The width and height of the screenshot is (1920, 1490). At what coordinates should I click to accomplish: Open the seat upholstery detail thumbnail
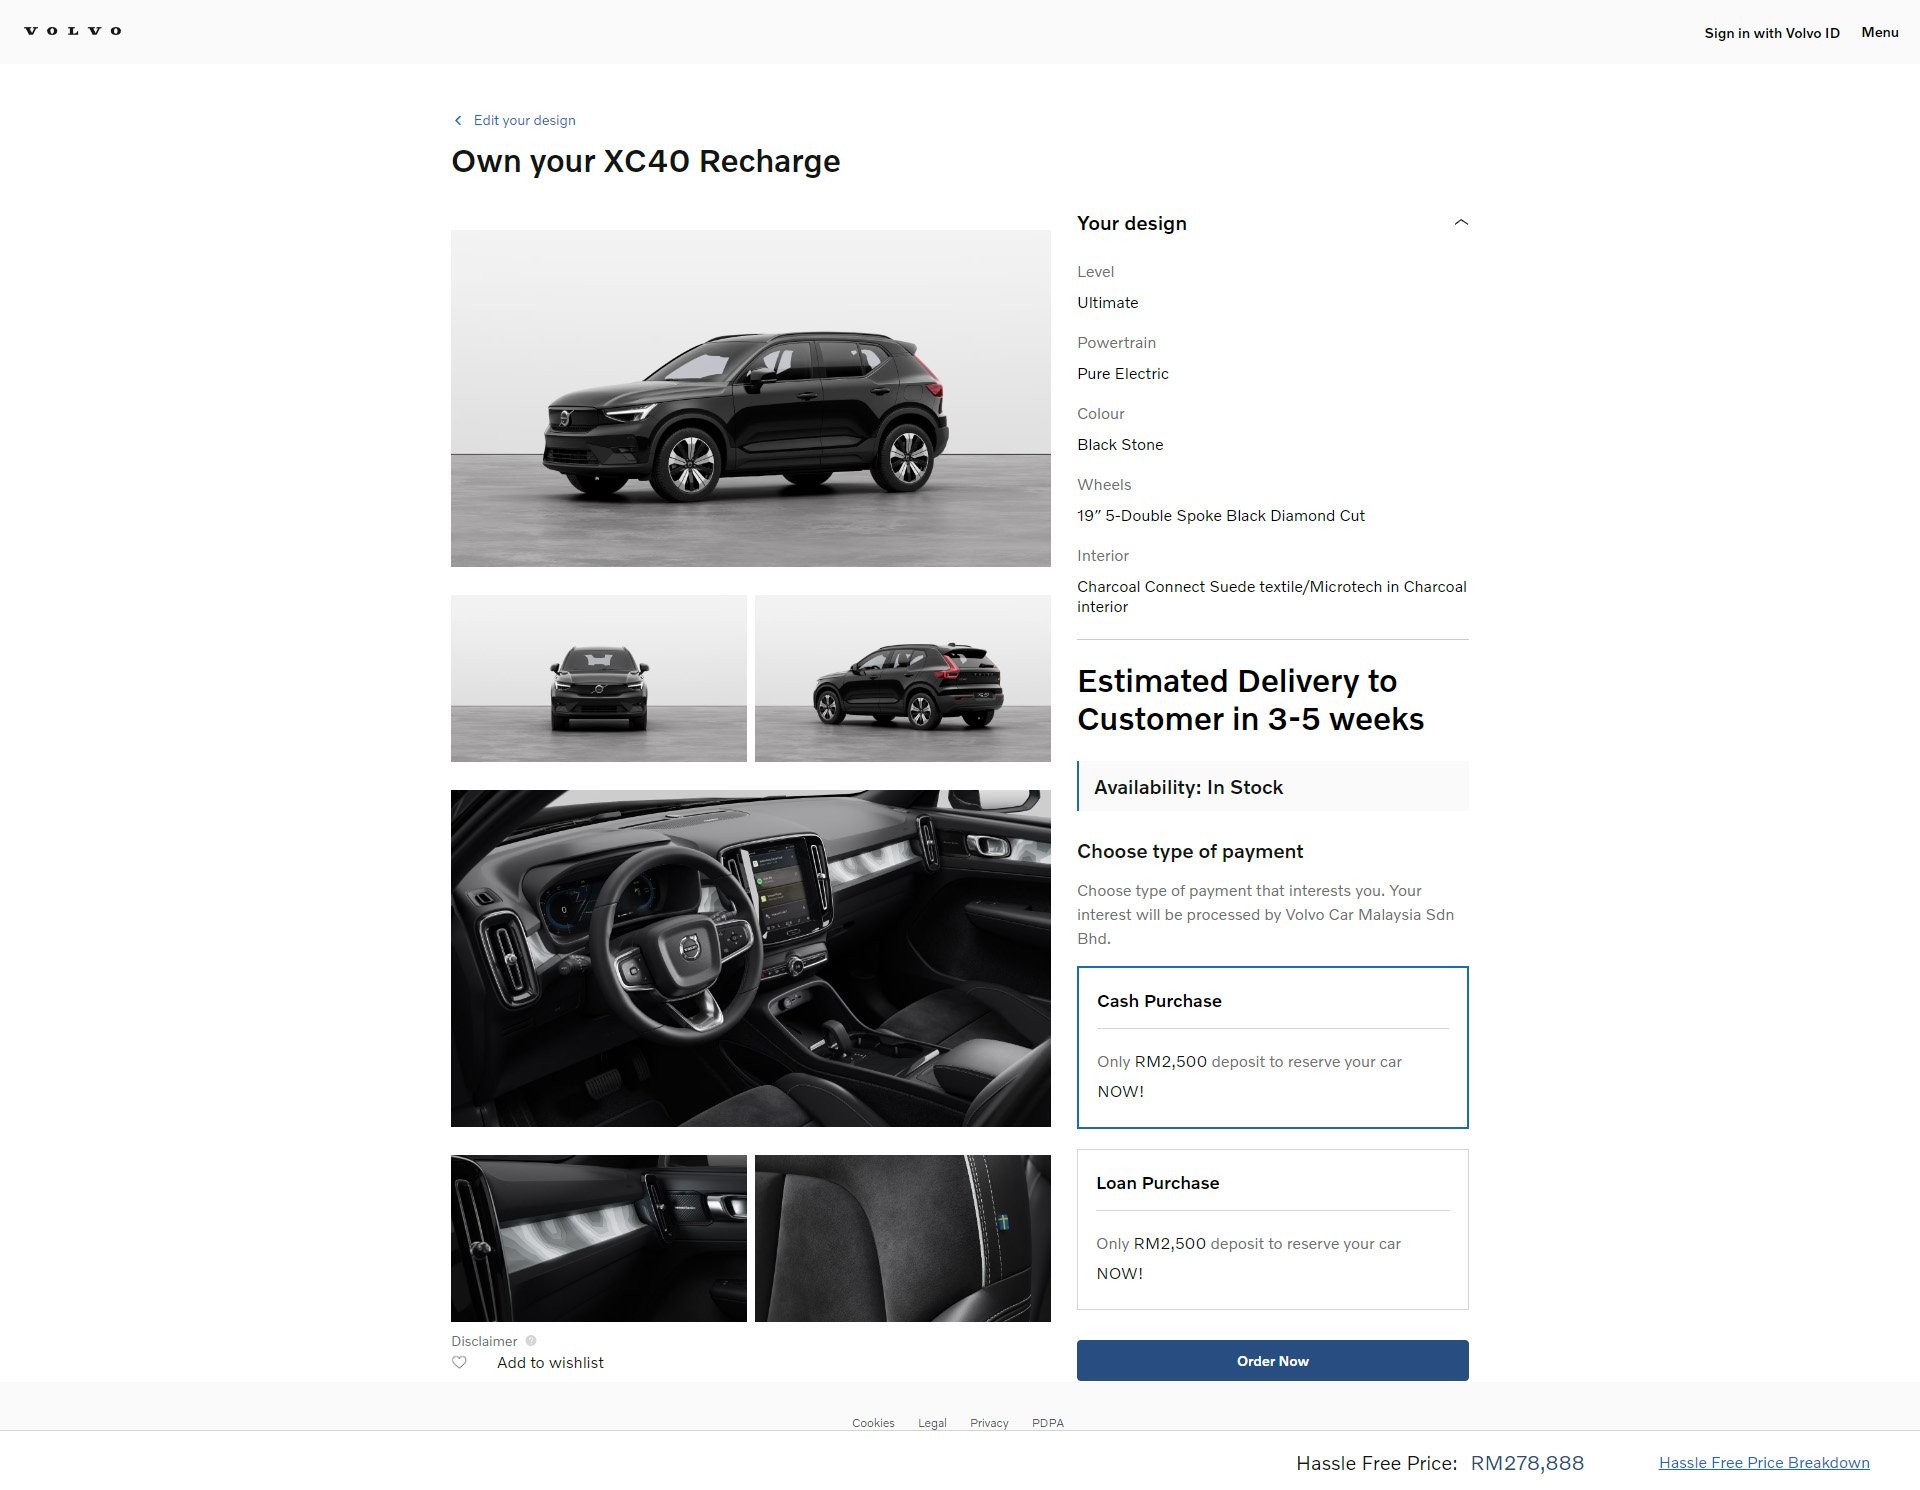(902, 1238)
